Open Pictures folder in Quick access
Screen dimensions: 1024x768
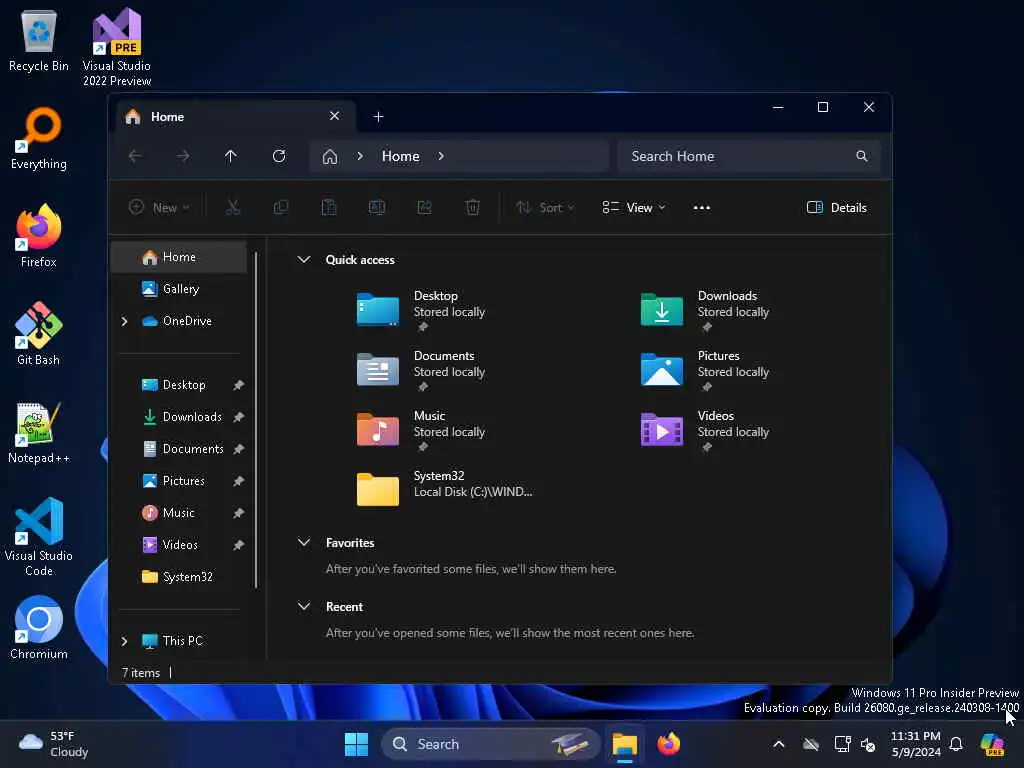705,370
